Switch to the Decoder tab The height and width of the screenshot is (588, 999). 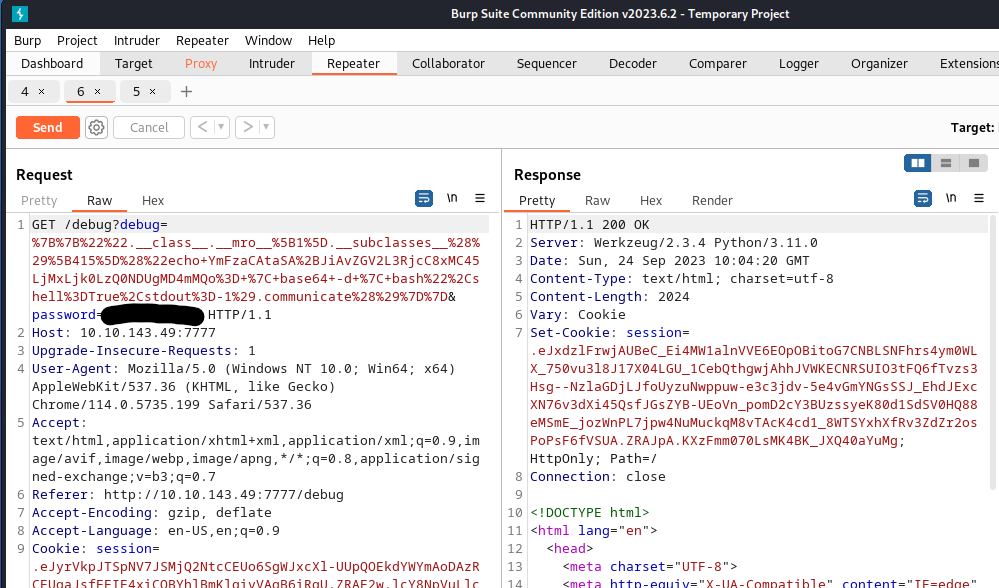pos(633,64)
